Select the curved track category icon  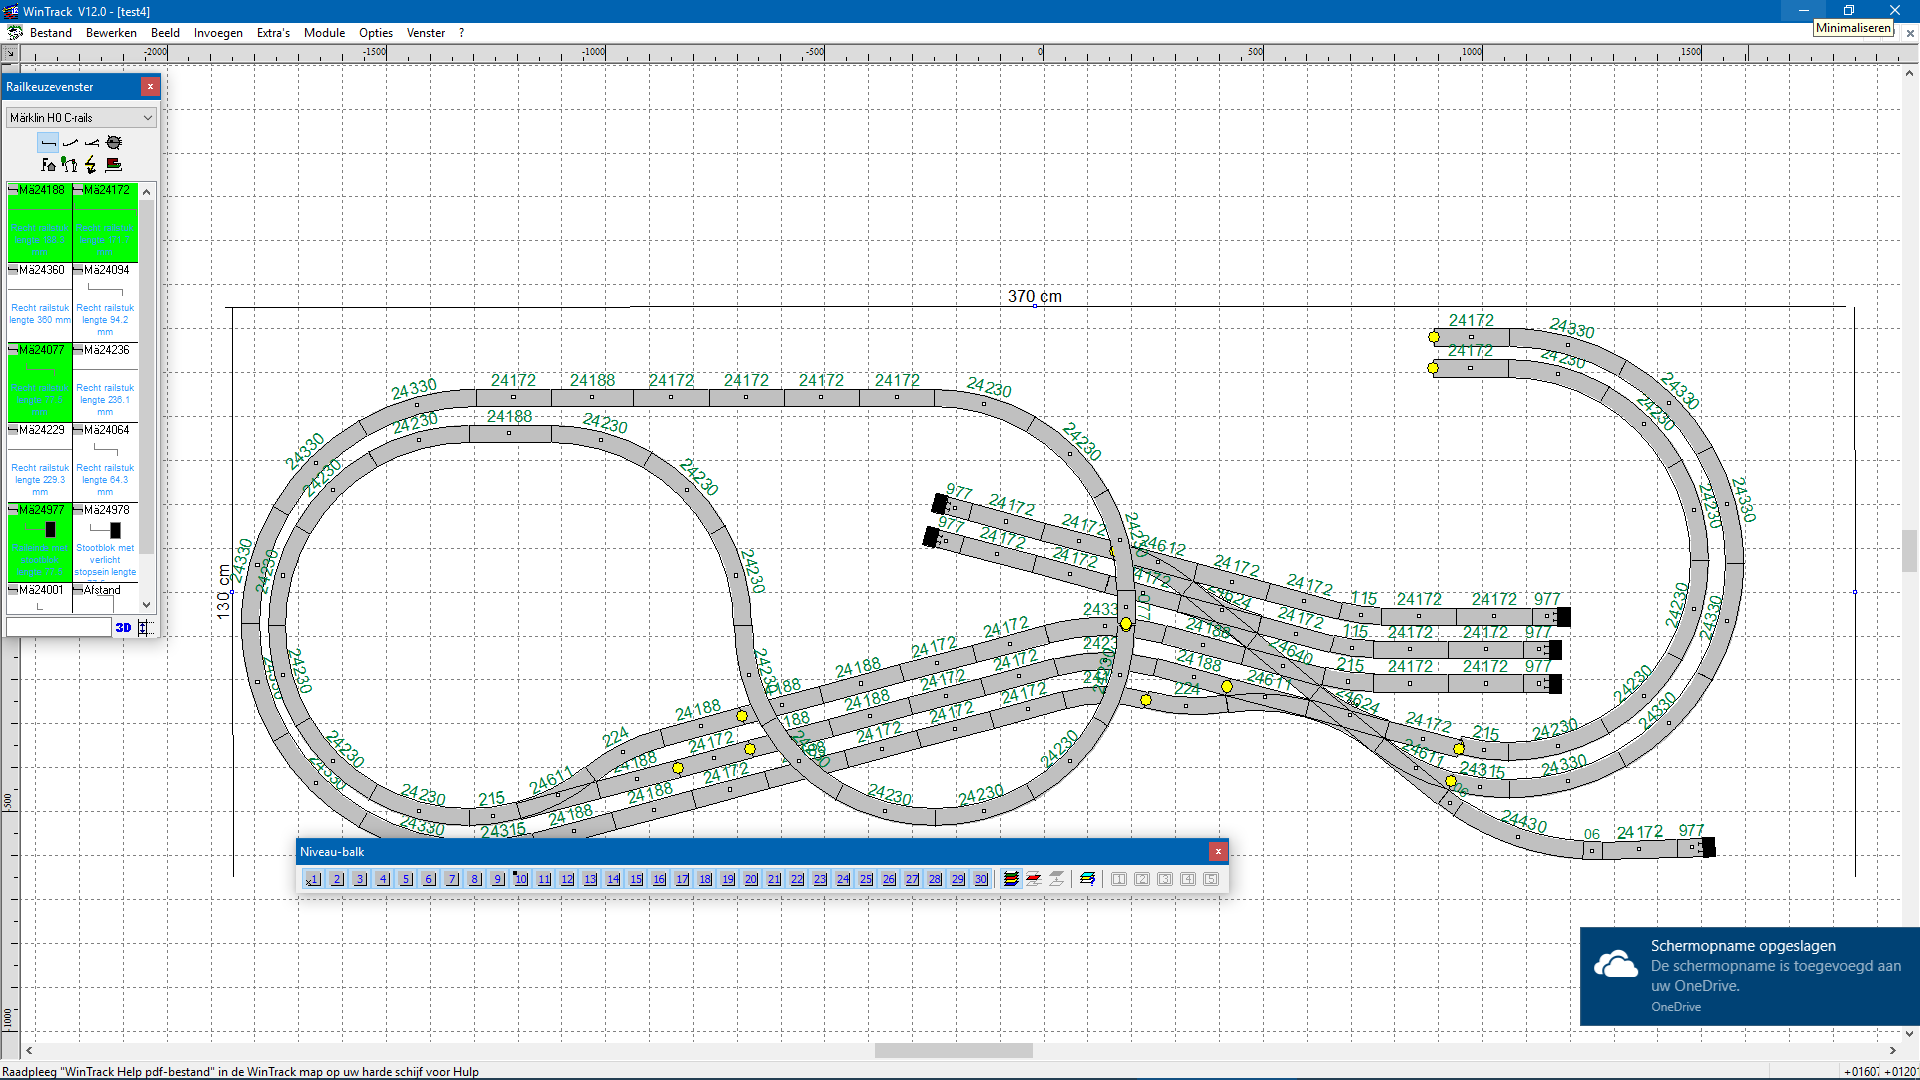click(70, 143)
